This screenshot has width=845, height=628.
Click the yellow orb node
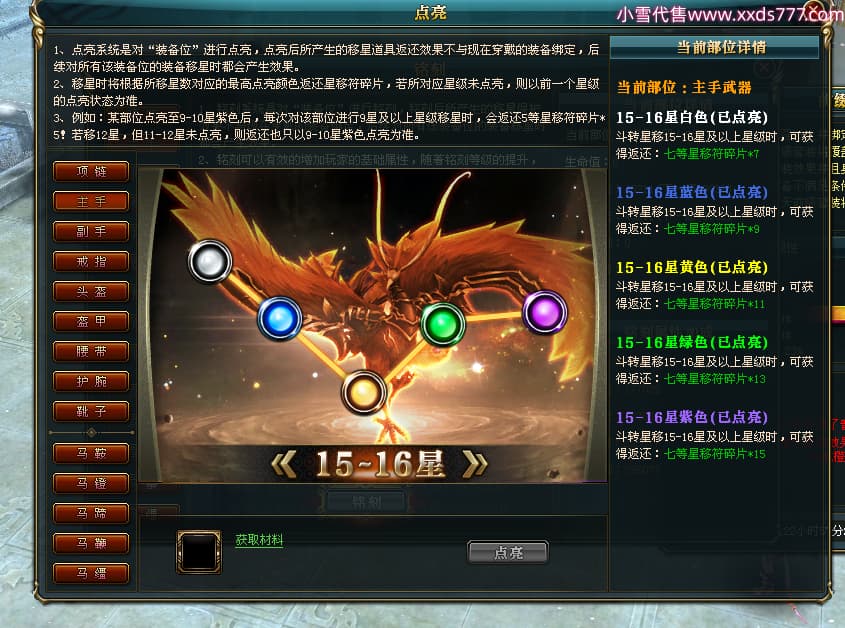[x=364, y=392]
